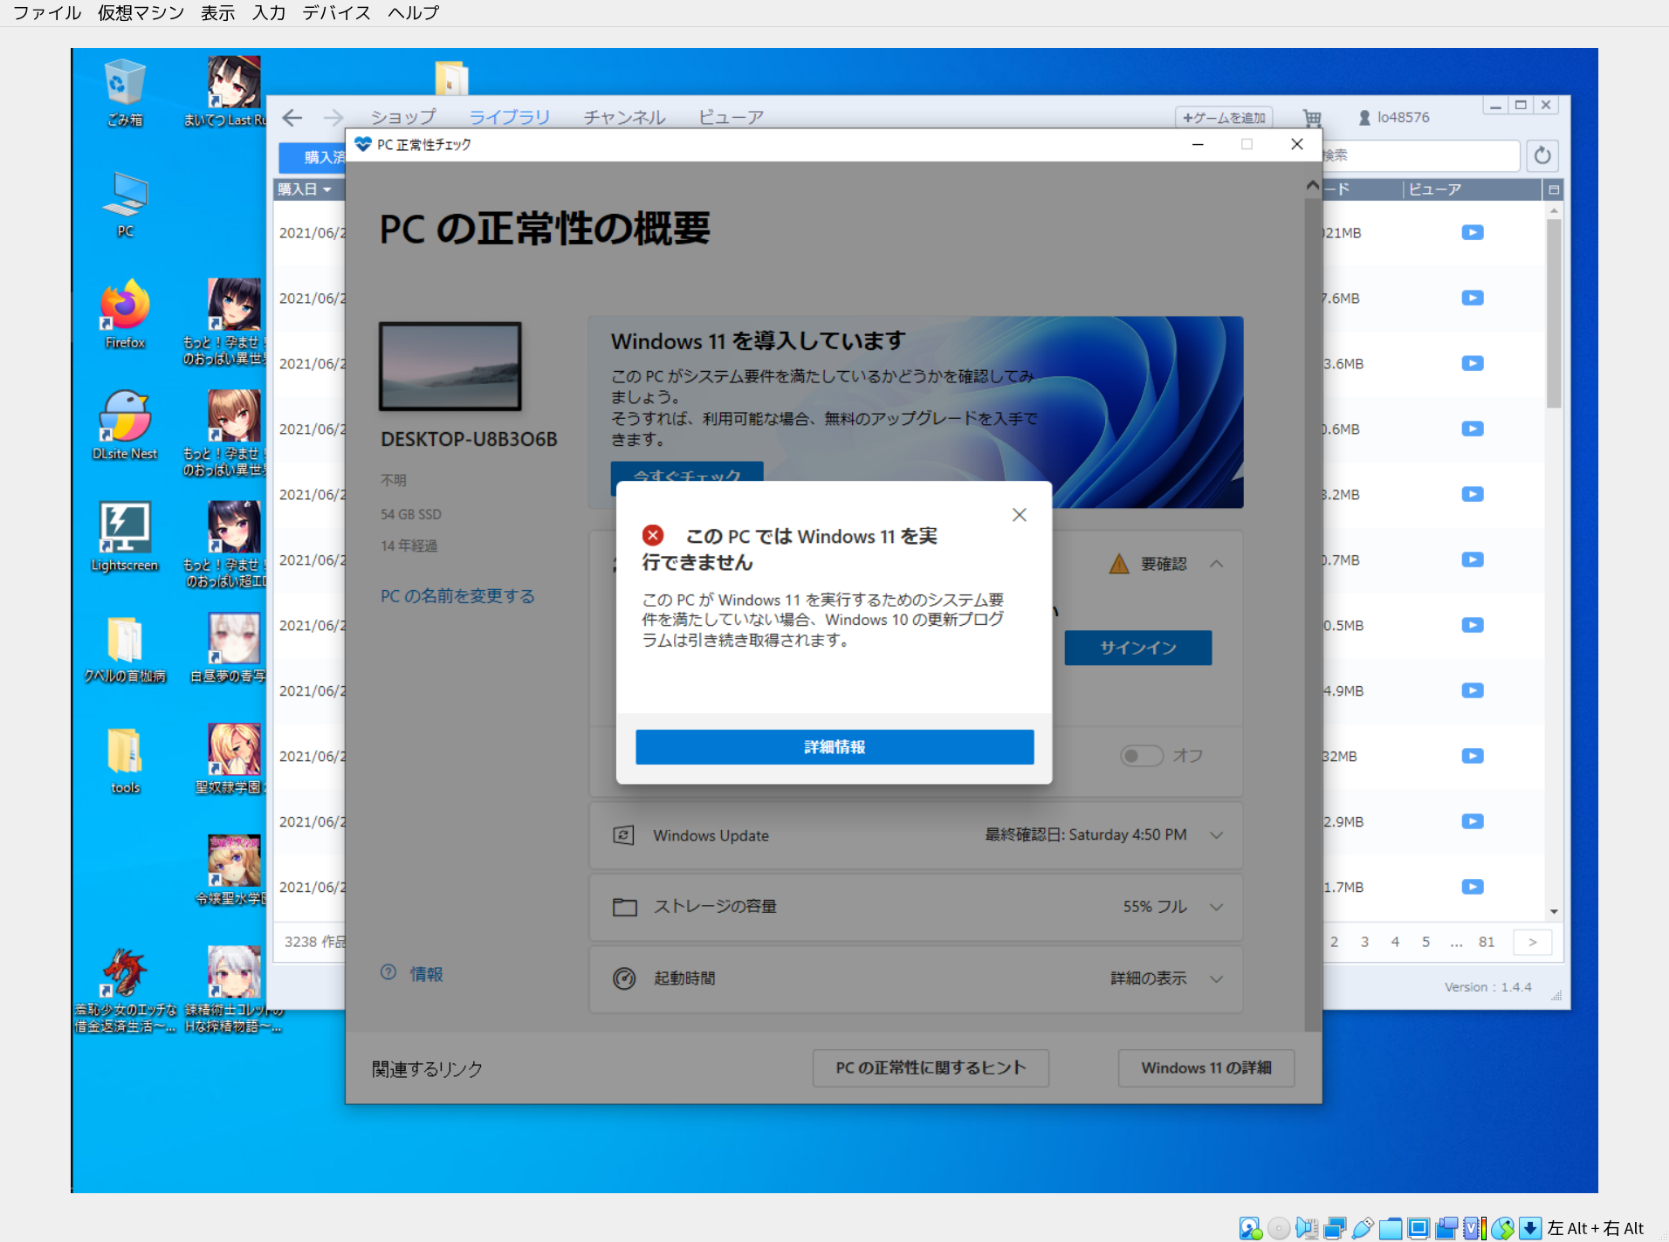Switch to the チャンネル tab
The width and height of the screenshot is (1669, 1242).
[x=624, y=117]
